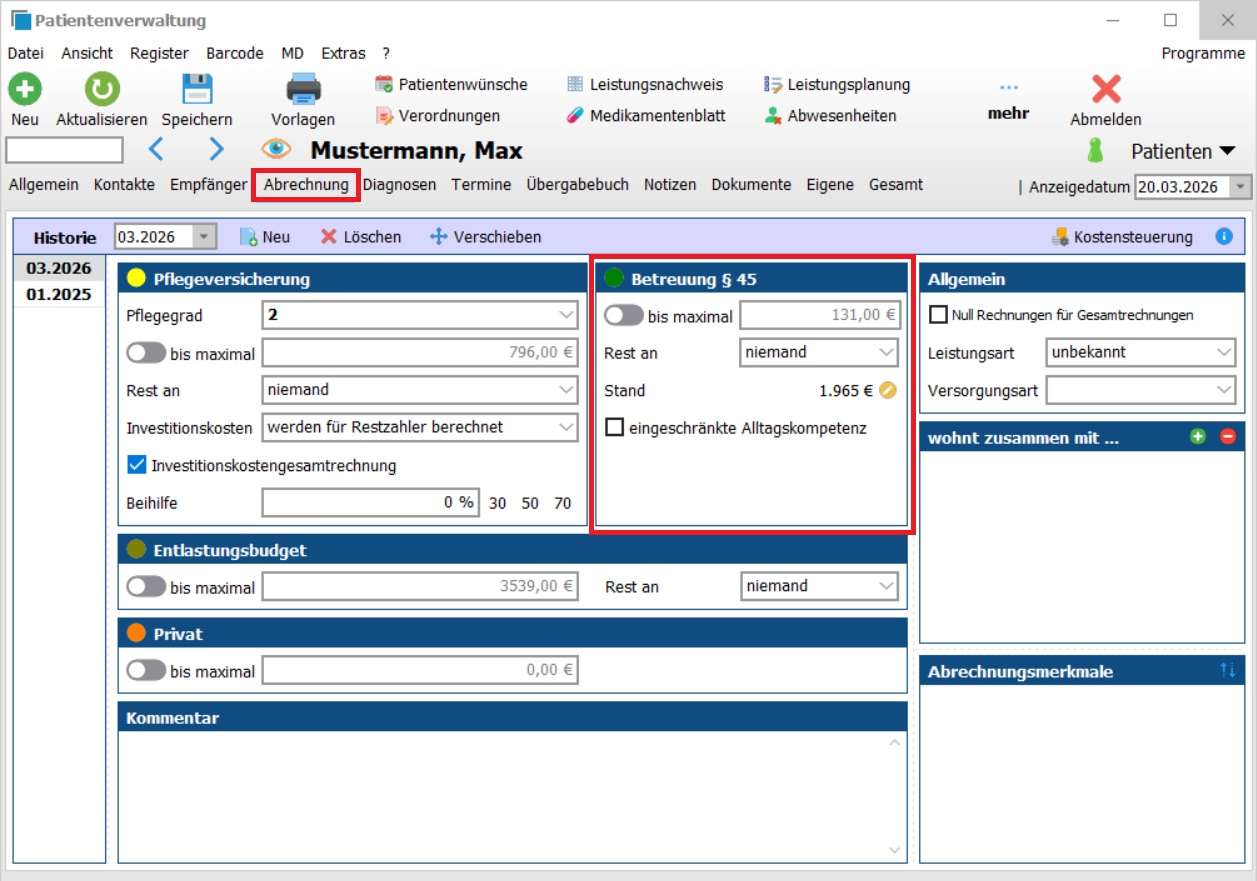The height and width of the screenshot is (881, 1257).
Task: Click the green plus in 'wohnt zusammen mit'
Action: click(x=1198, y=437)
